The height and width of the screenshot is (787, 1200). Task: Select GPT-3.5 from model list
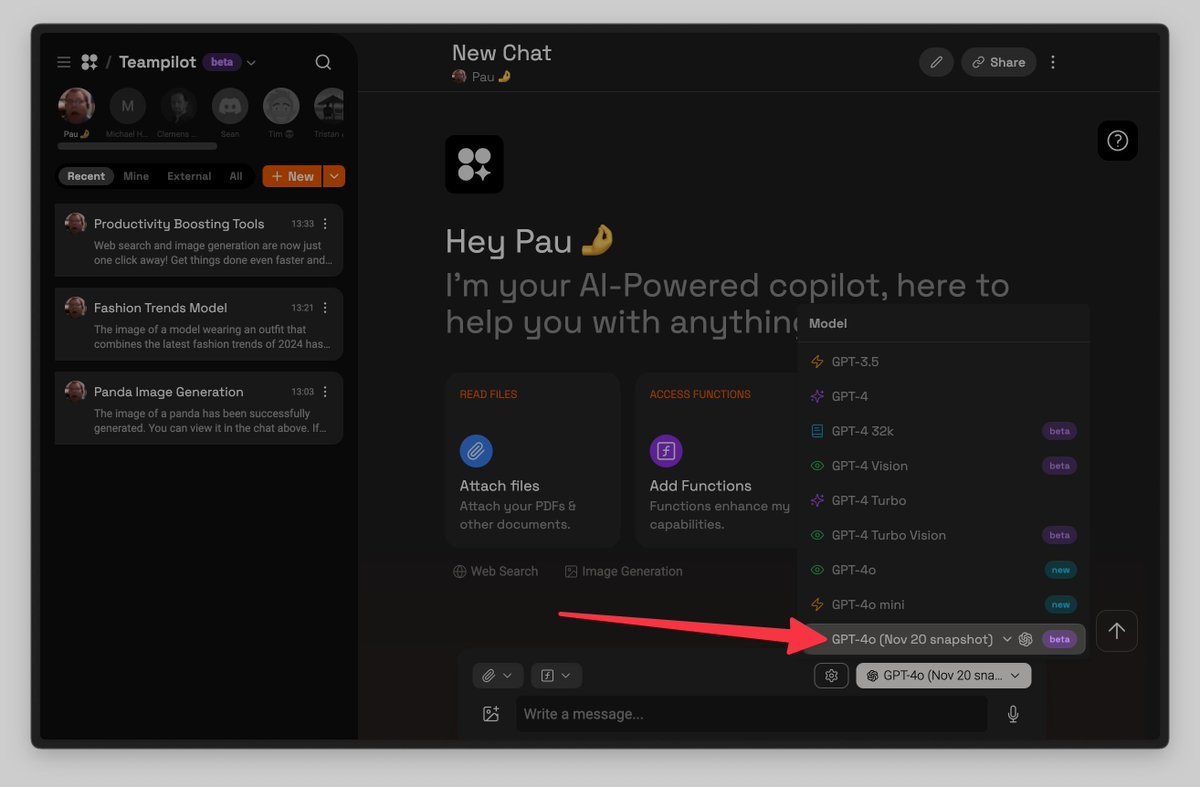coord(943,362)
